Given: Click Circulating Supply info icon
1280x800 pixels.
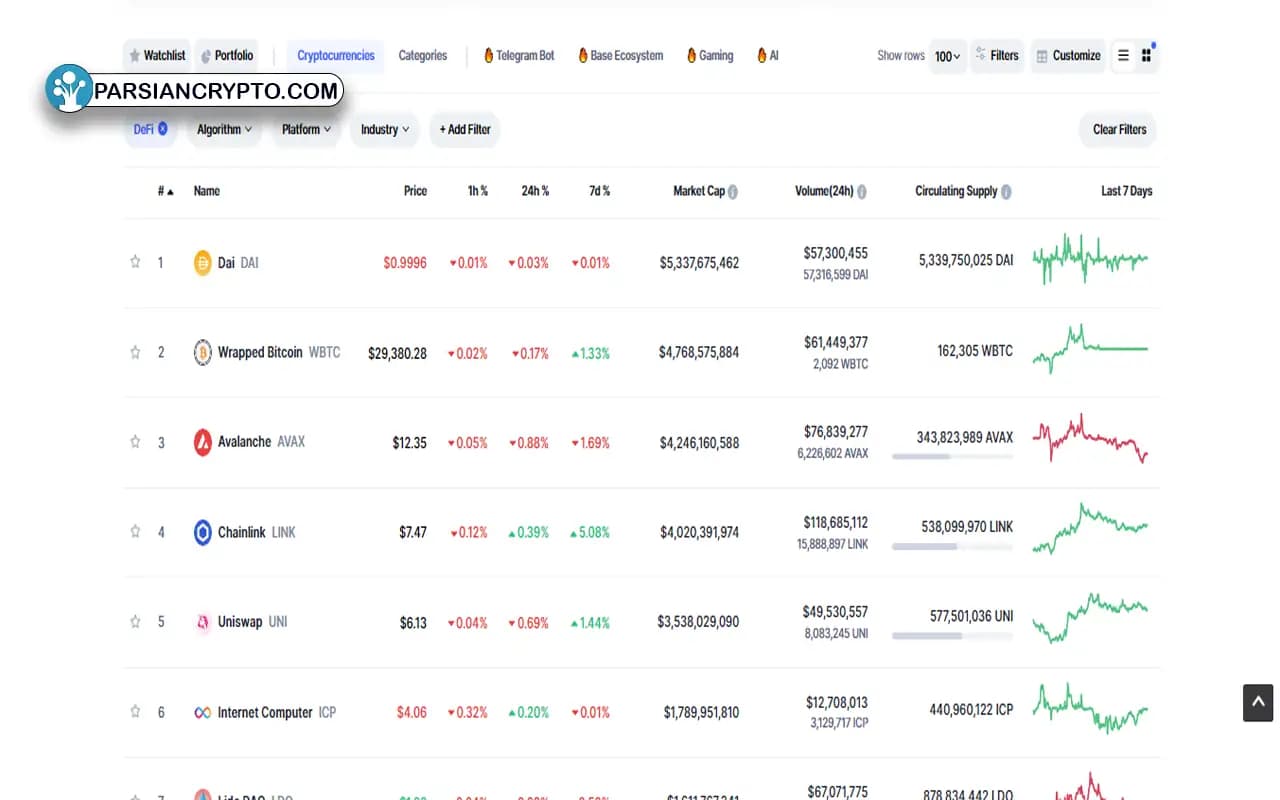Looking at the screenshot, I should tap(1006, 191).
